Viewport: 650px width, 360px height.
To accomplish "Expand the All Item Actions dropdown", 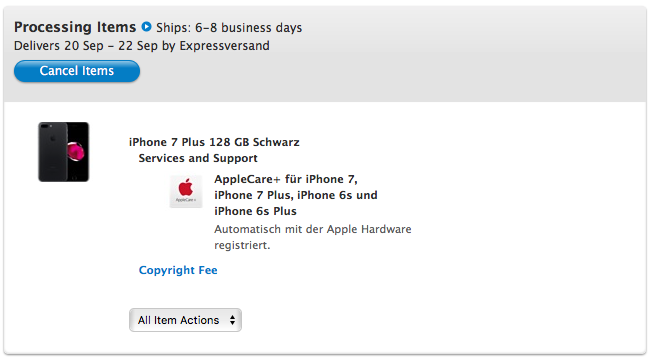I will [185, 320].
